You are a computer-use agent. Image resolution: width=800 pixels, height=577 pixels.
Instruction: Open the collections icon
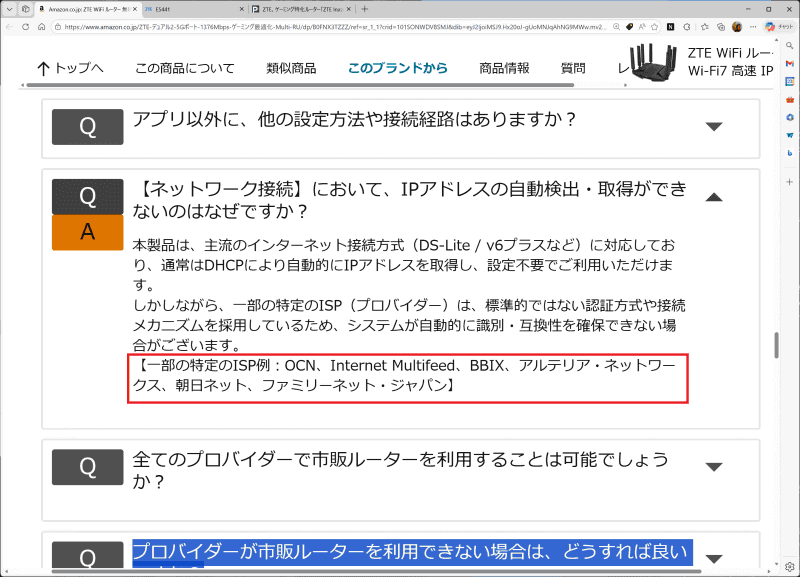coord(720,27)
